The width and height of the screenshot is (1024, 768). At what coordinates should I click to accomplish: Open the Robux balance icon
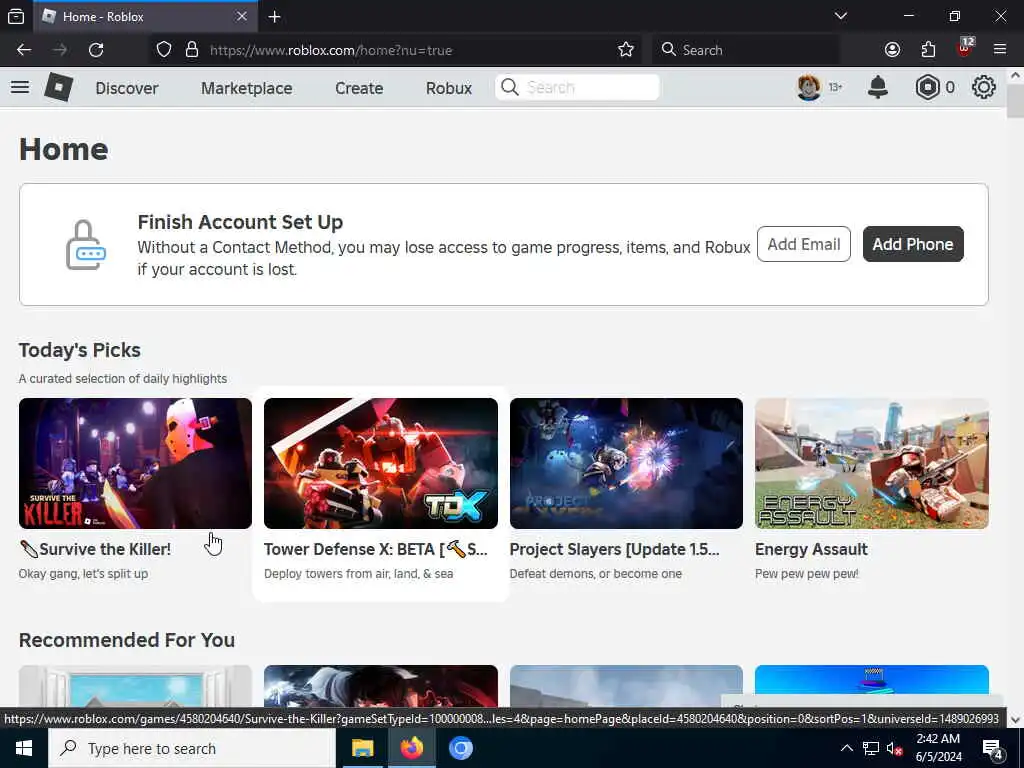tap(927, 87)
